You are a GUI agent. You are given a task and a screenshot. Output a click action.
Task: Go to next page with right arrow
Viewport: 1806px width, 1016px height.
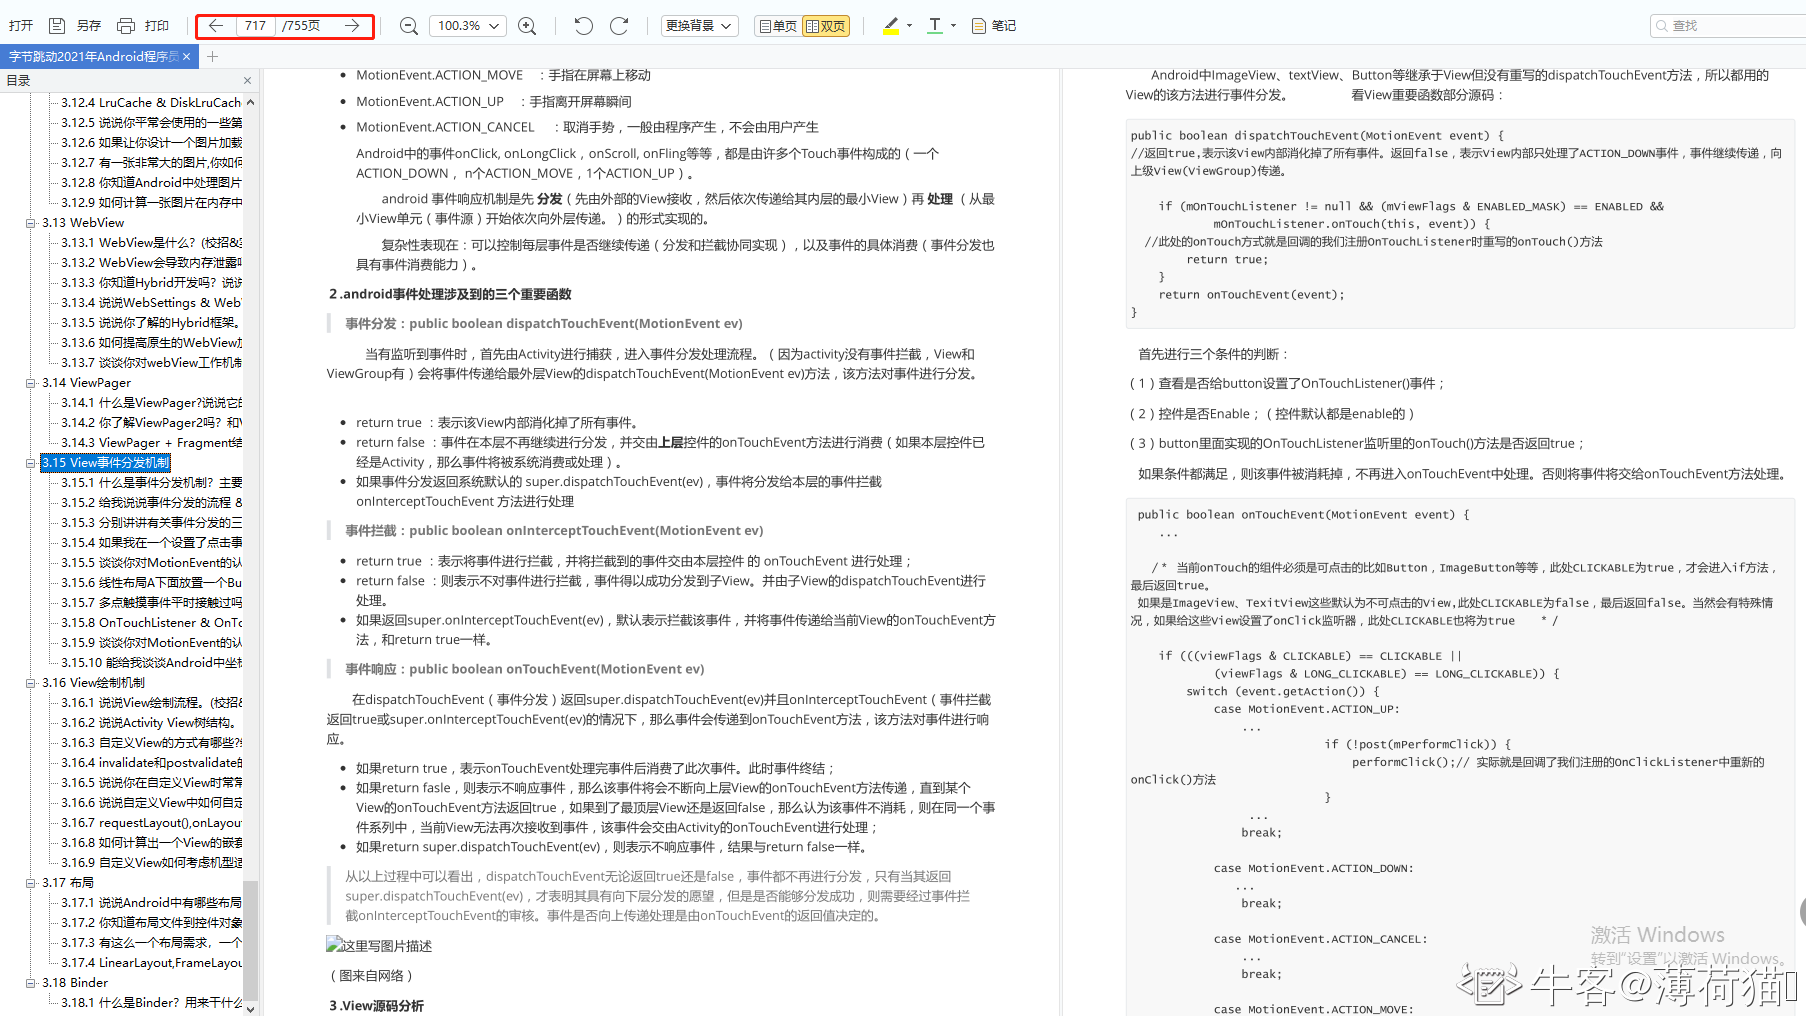tap(352, 26)
